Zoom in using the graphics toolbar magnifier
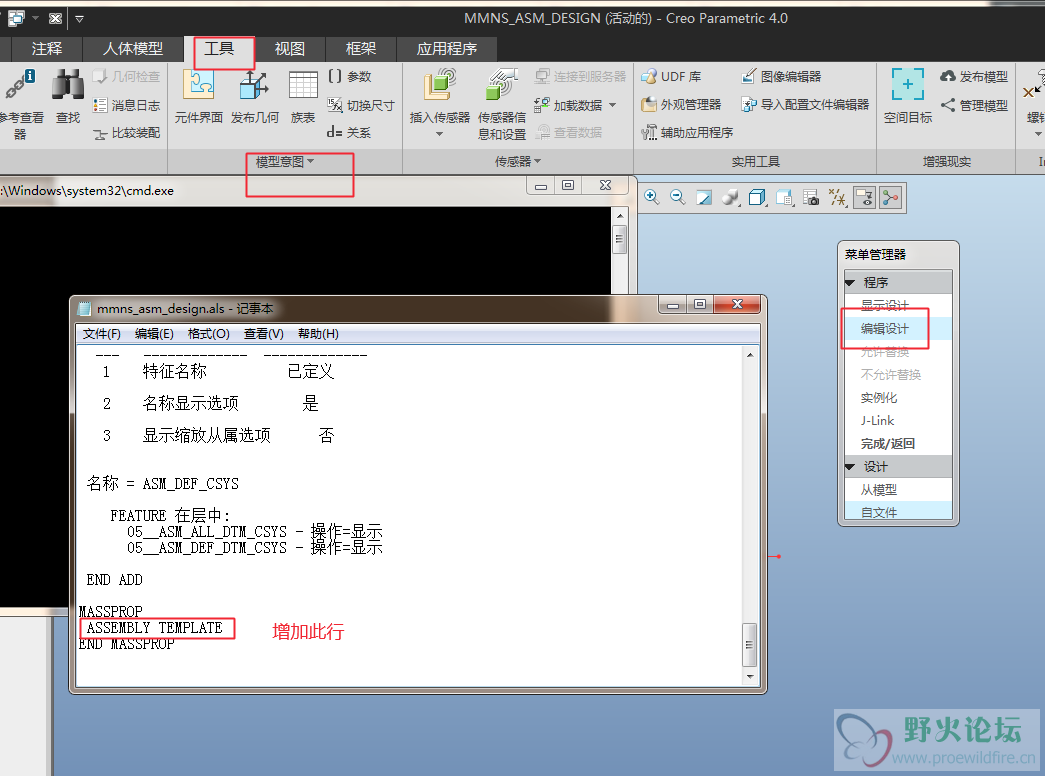 (651, 197)
